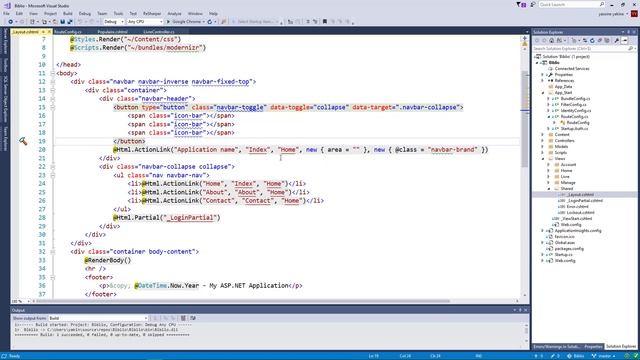This screenshot has width=640, height=360.
Task: Click the signed-in account name
Action: point(611,13)
